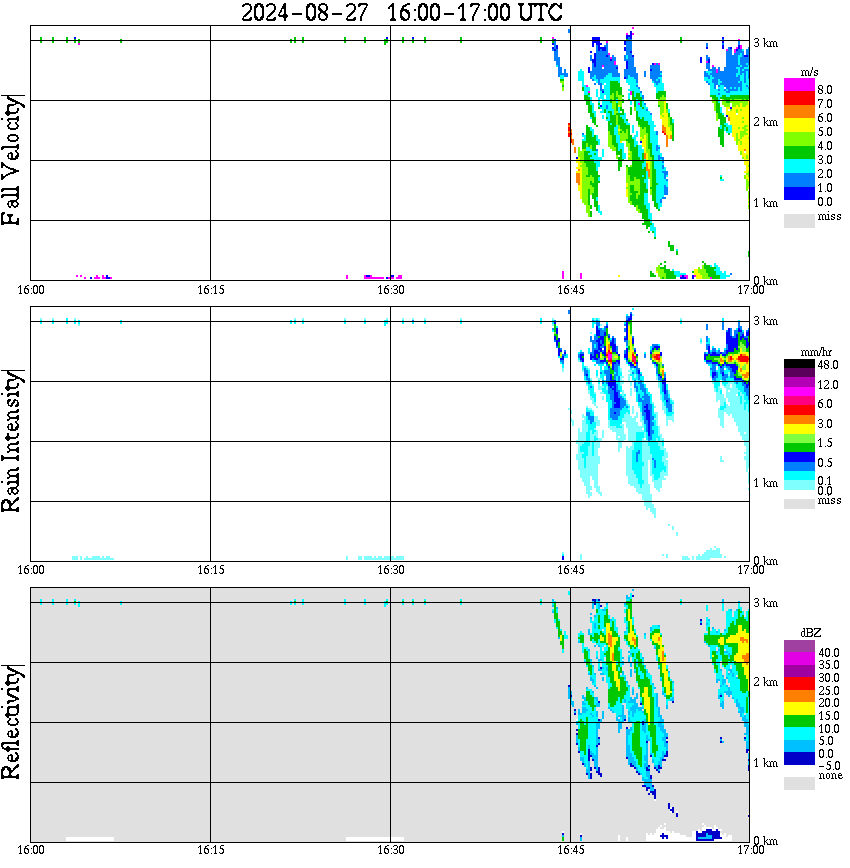The image size is (850, 868).
Task: Click 16:30 tick under Rain Intensity plot
Action: [x=390, y=570]
